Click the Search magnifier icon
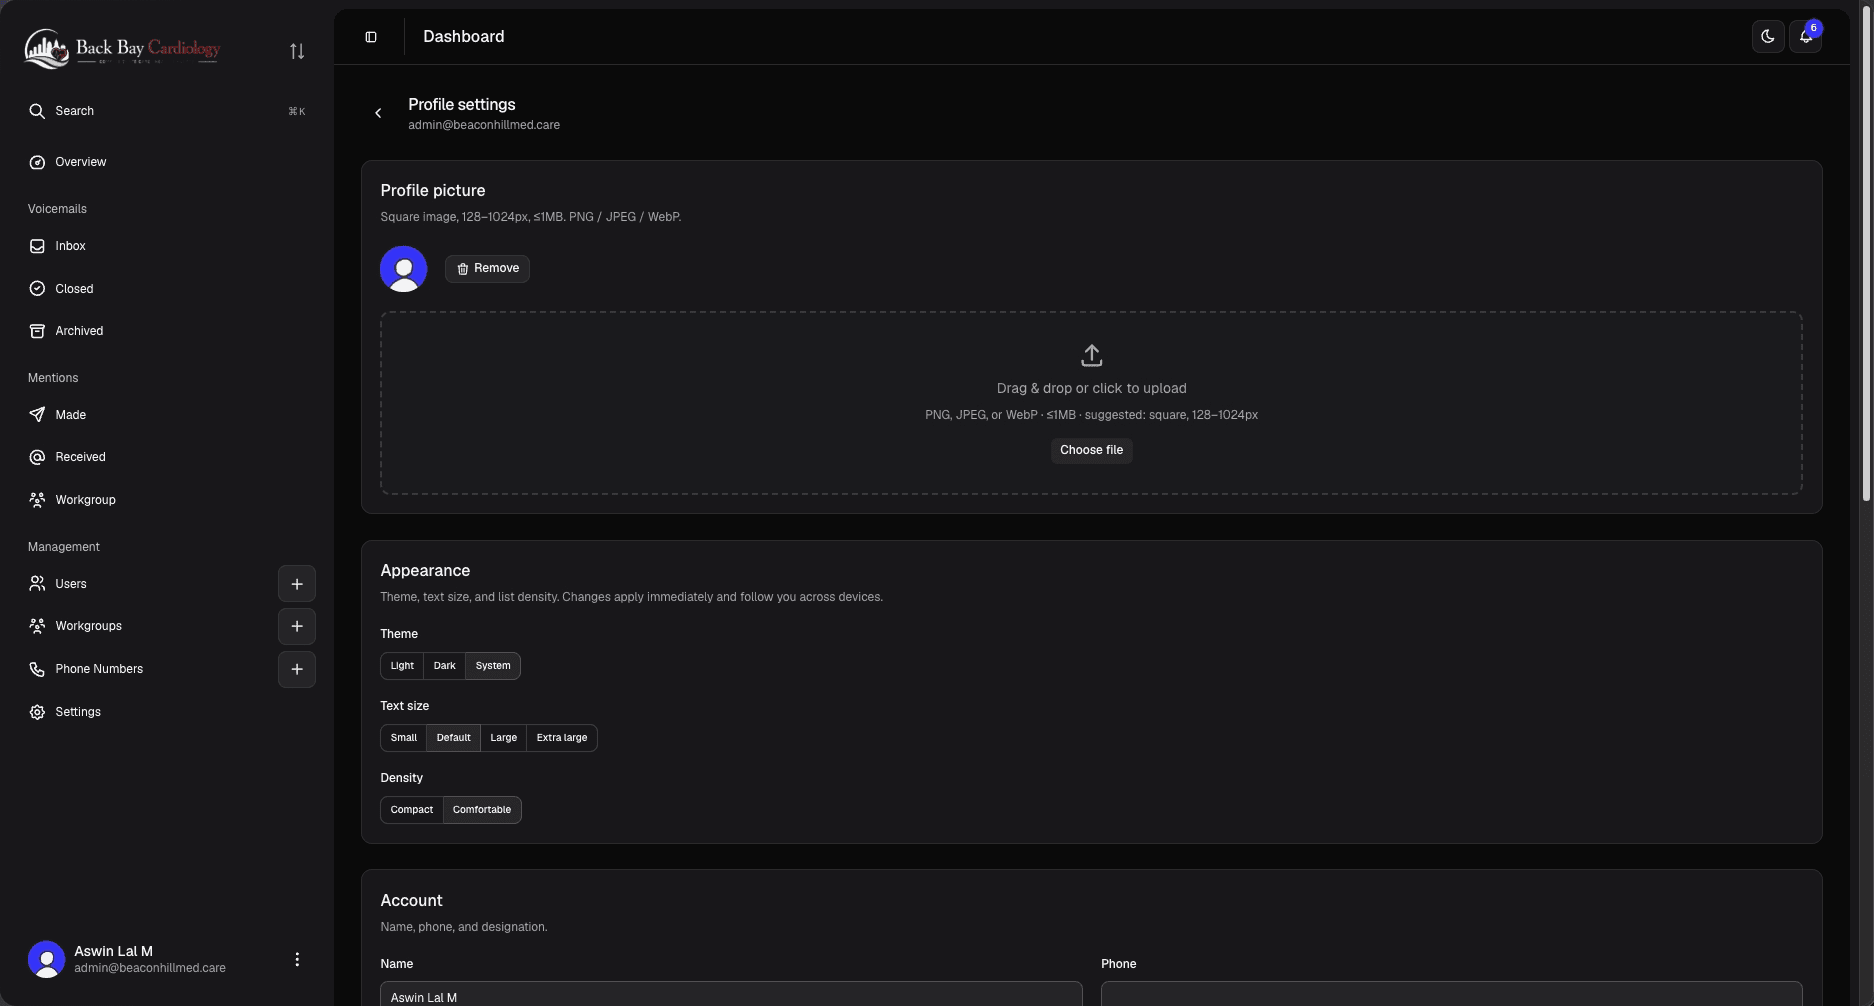 (x=37, y=111)
